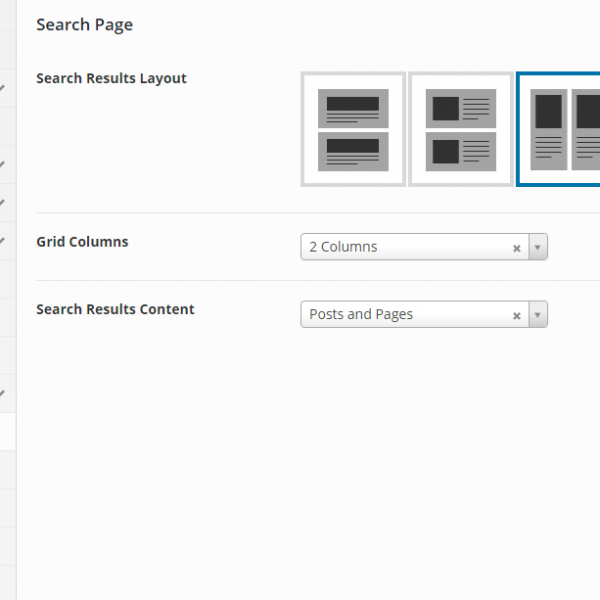Expand the fourth sidebar chevron from top
Image resolution: width=600 pixels, height=600 pixels.
(3, 241)
